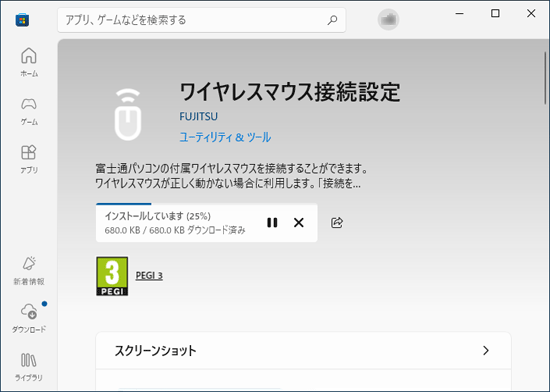
Task: Maximize the Microsoft Store window
Action: click(495, 13)
